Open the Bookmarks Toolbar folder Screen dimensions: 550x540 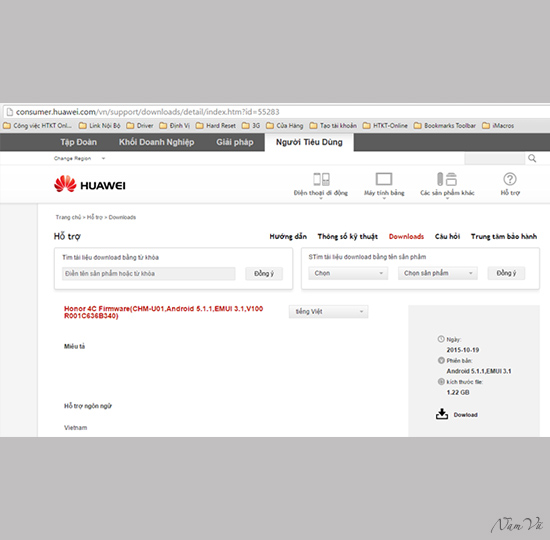pyautogui.click(x=444, y=125)
